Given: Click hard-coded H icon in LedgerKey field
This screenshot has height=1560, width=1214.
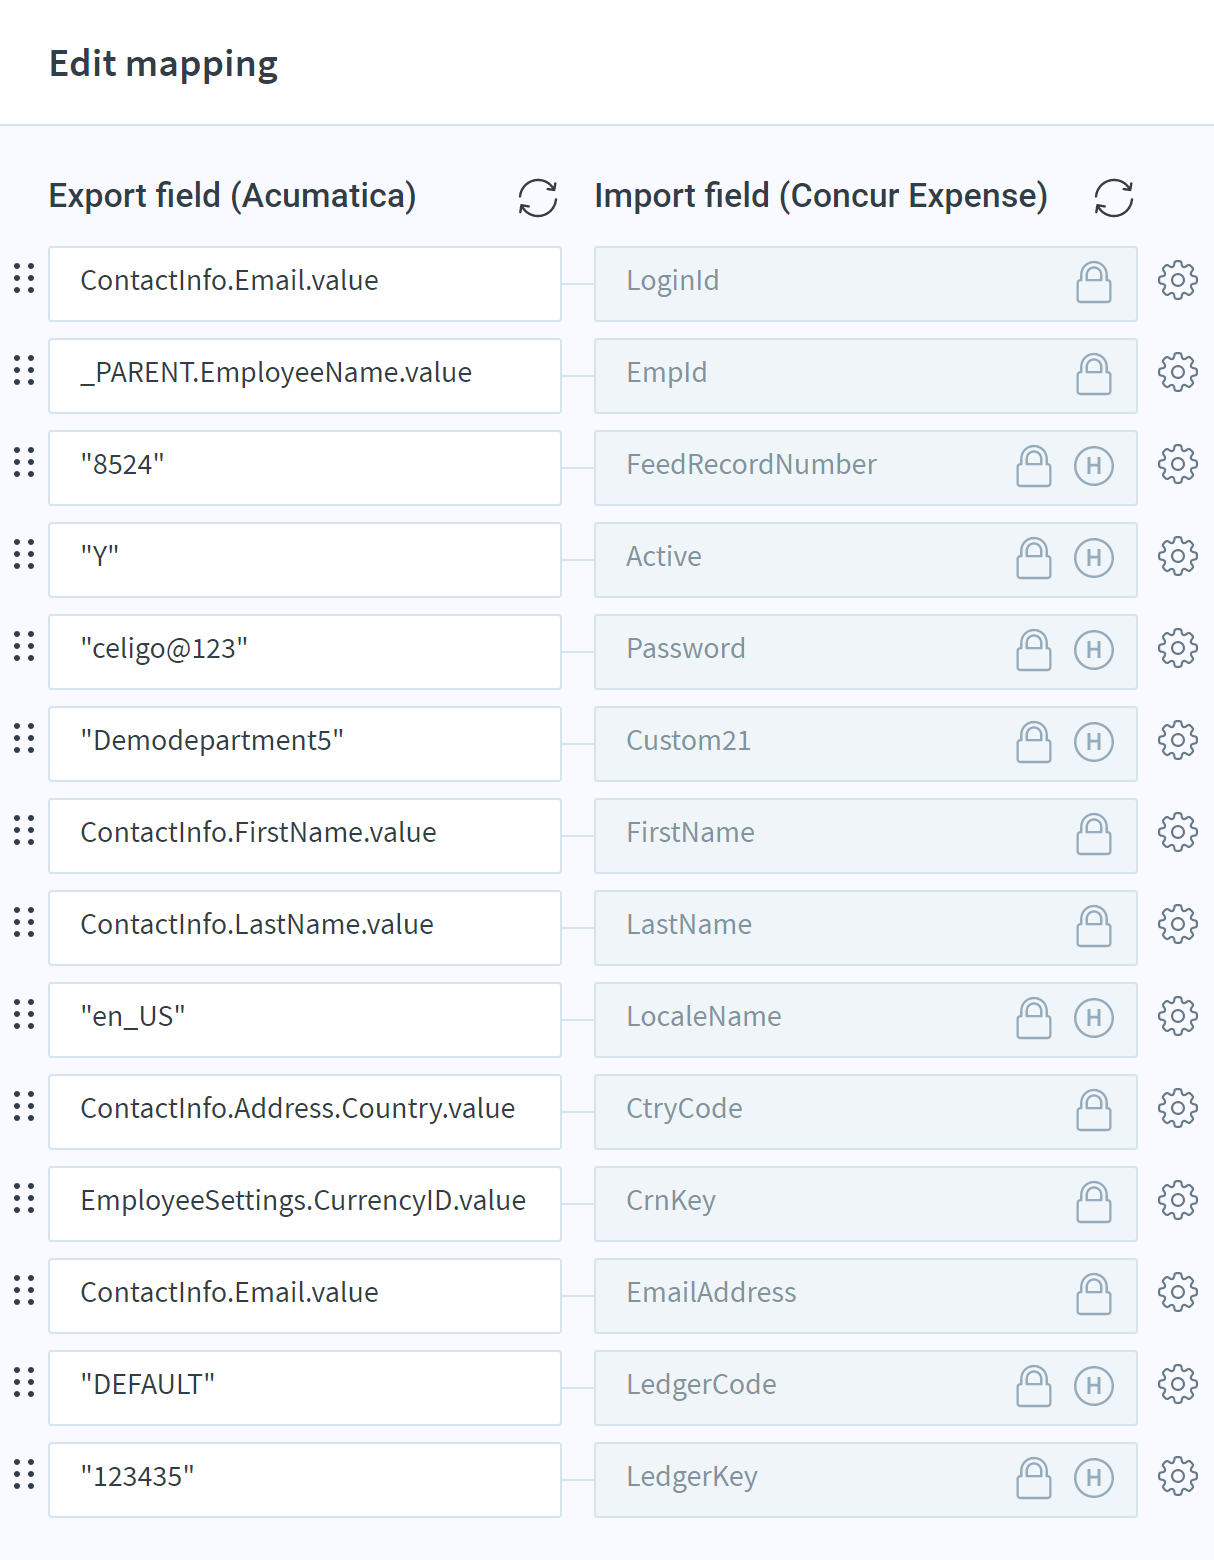Looking at the screenshot, I should point(1094,1478).
